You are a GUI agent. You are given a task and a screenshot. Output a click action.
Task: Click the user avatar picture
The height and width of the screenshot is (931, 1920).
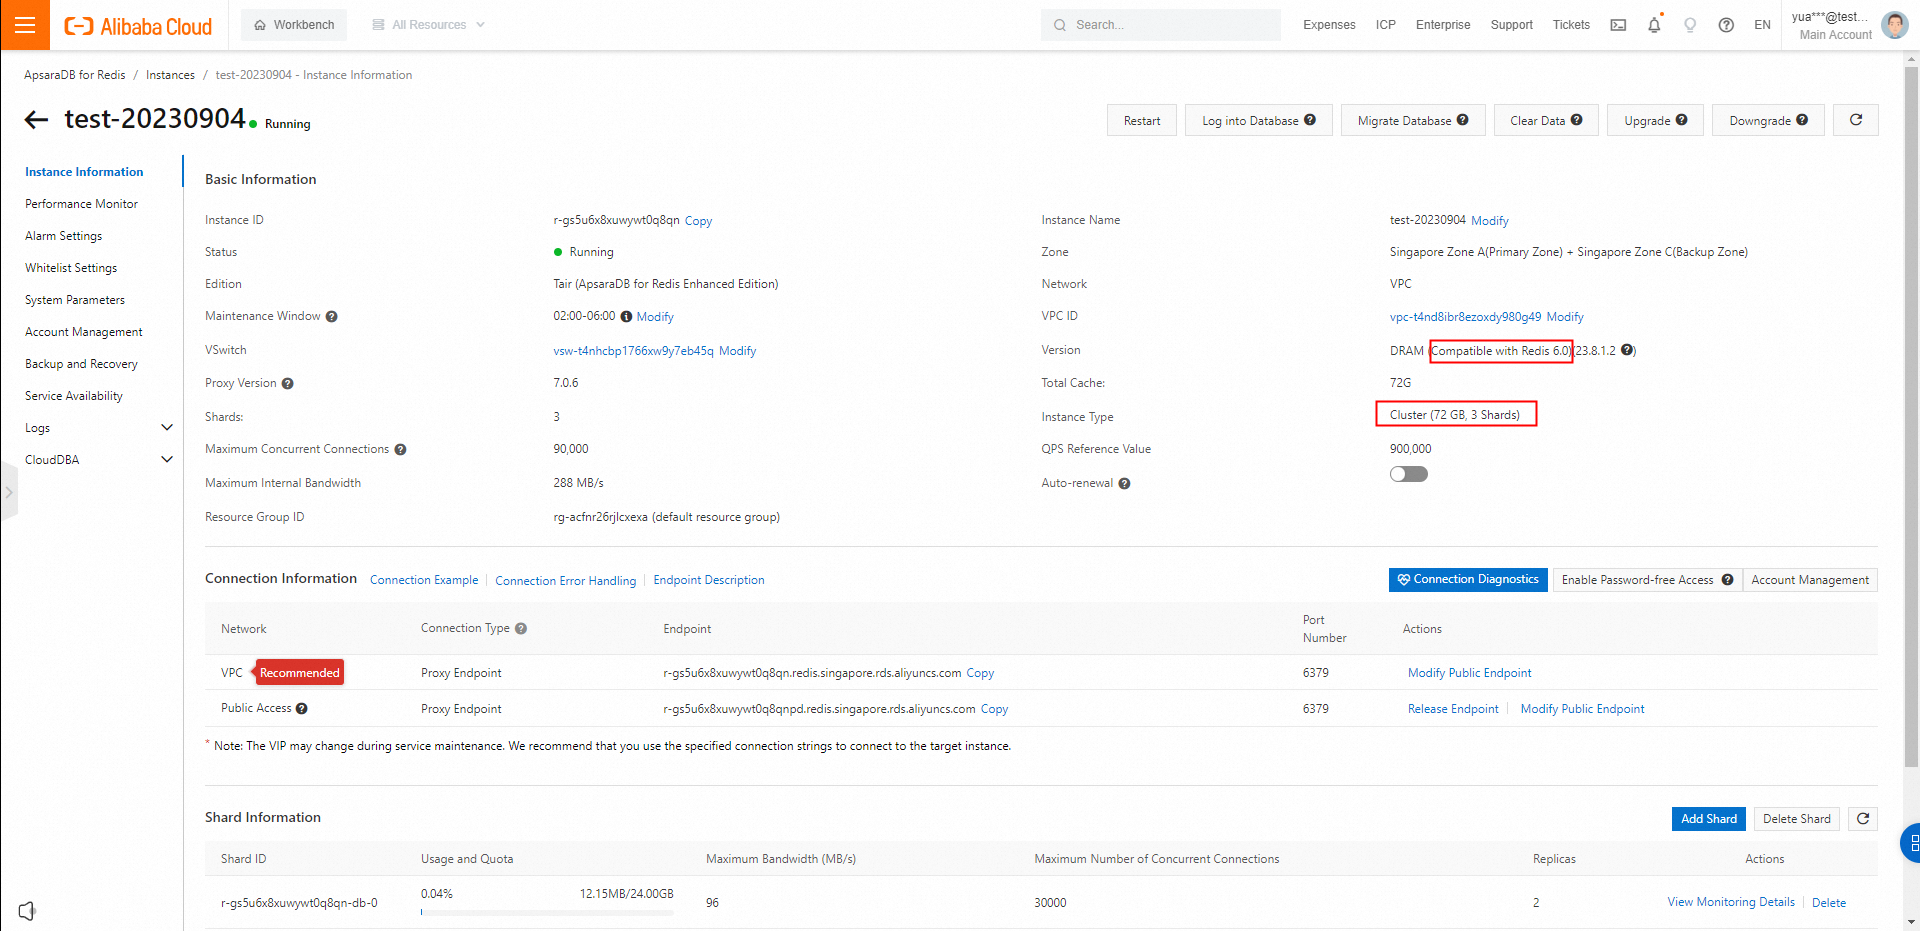click(1894, 25)
